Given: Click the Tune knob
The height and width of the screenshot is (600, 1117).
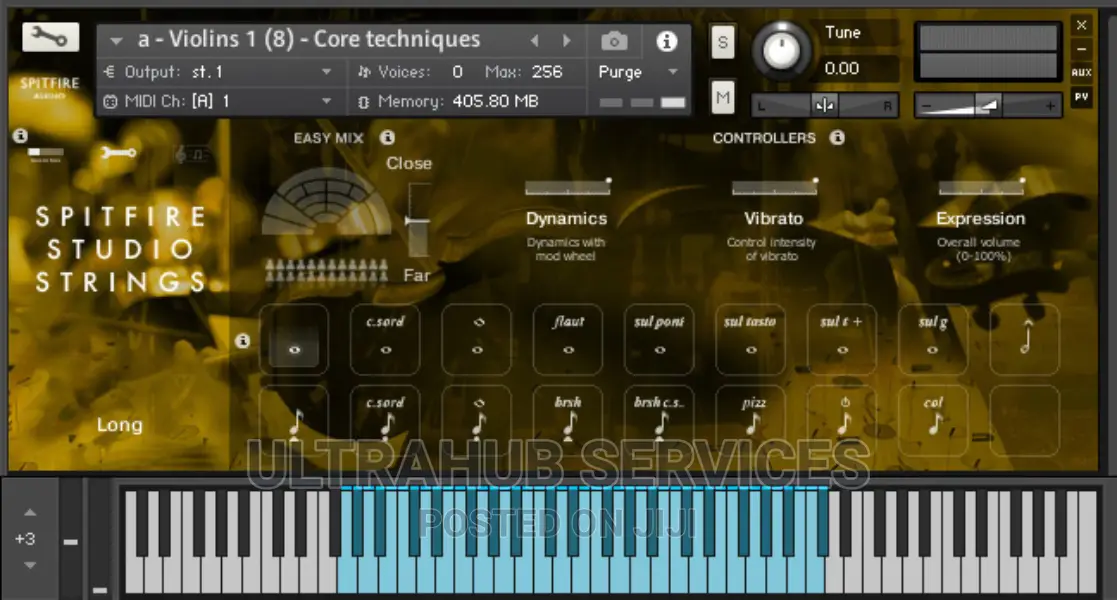Looking at the screenshot, I should (x=781, y=51).
